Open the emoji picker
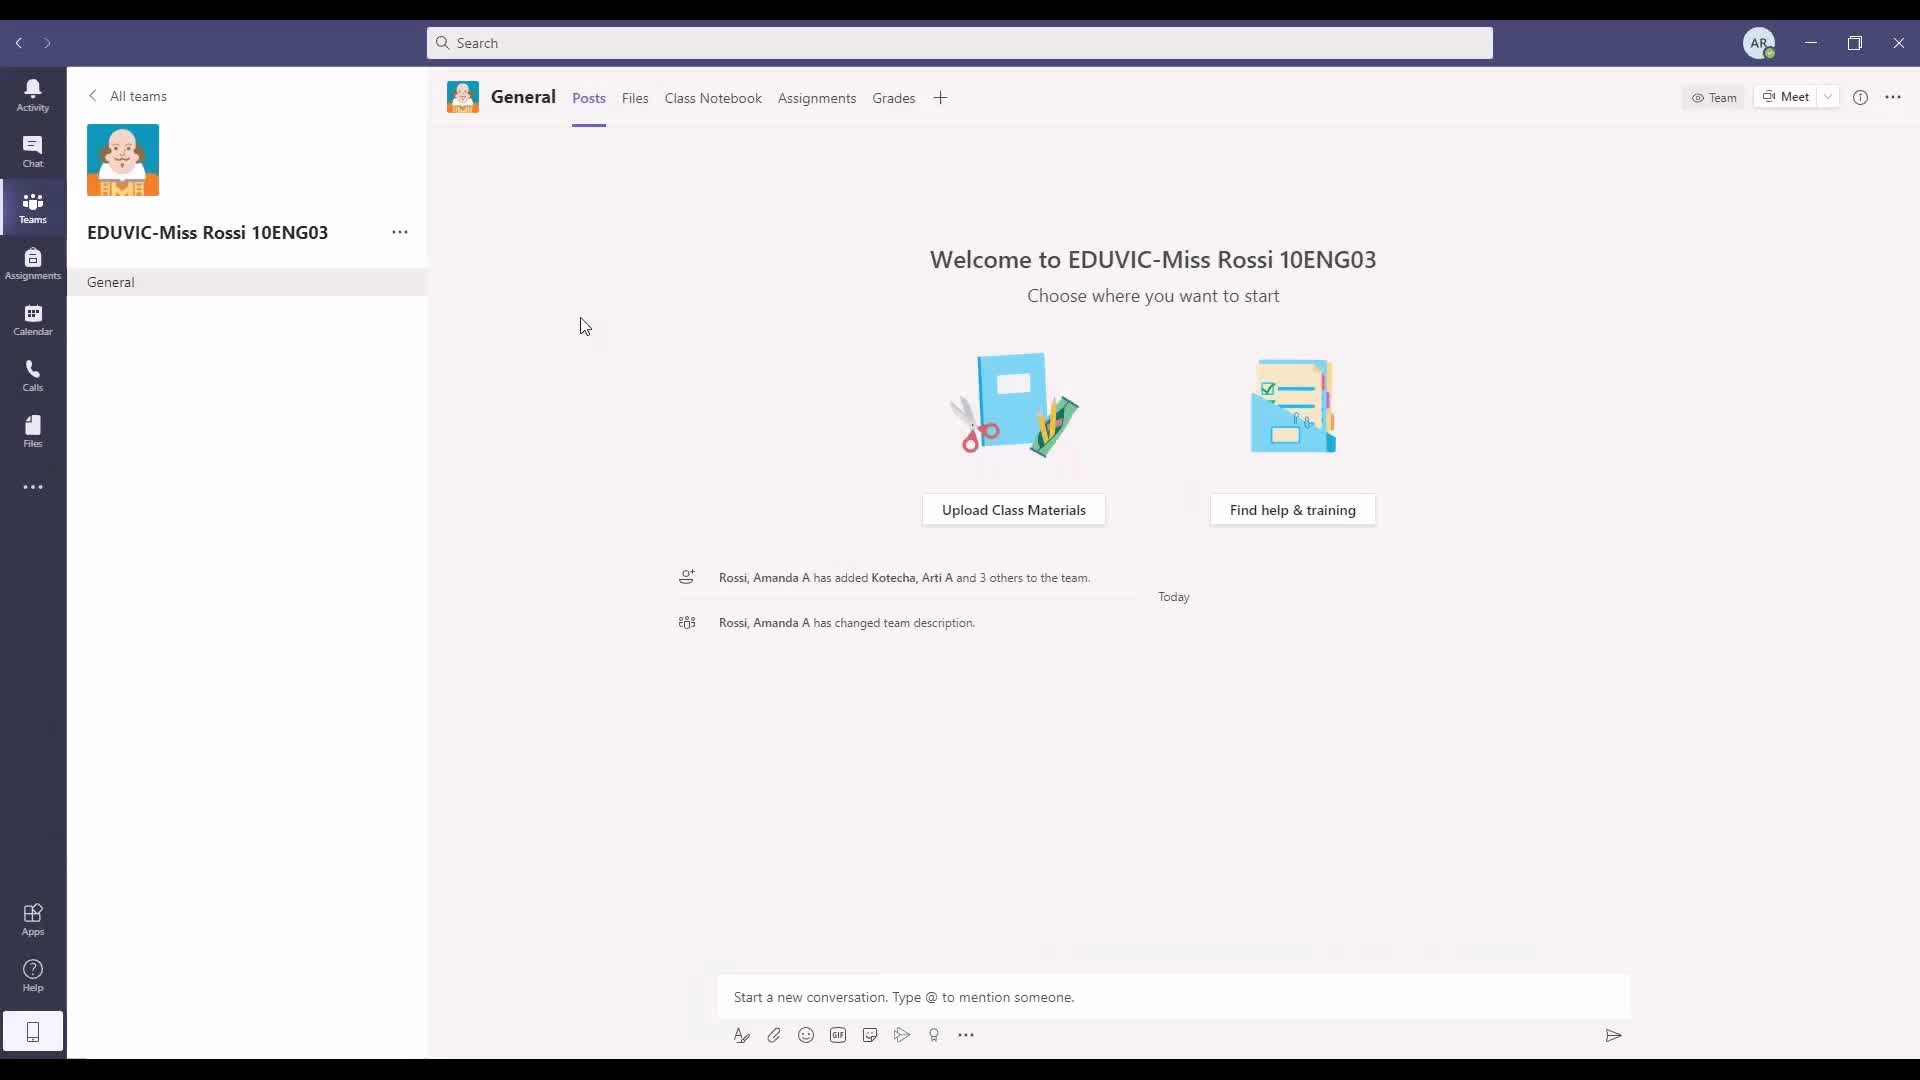 (x=806, y=1035)
